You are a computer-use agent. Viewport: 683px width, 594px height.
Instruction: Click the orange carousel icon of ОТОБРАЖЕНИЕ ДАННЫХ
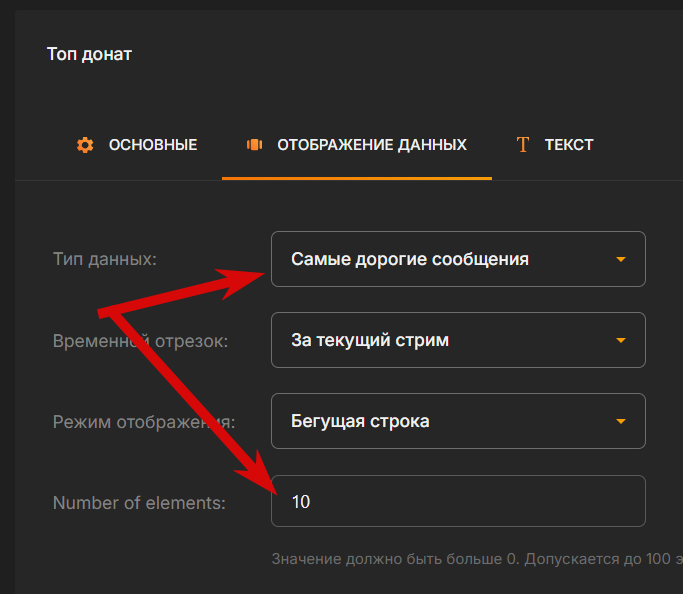[x=254, y=145]
